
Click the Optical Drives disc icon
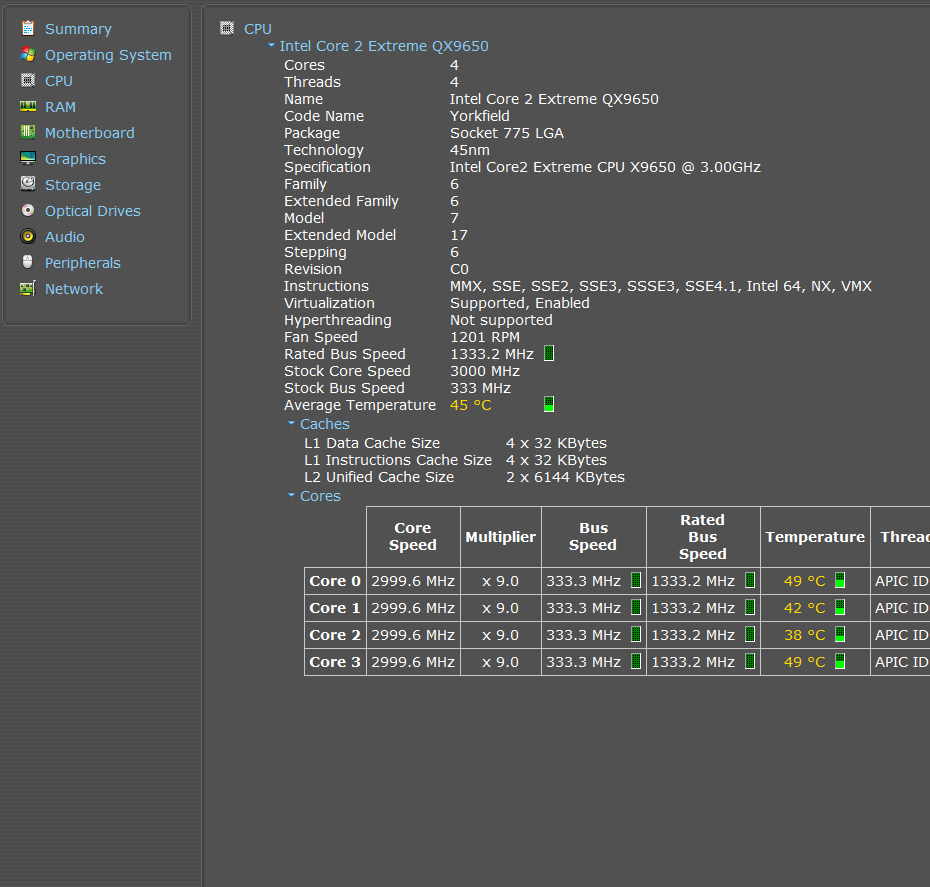tap(28, 210)
